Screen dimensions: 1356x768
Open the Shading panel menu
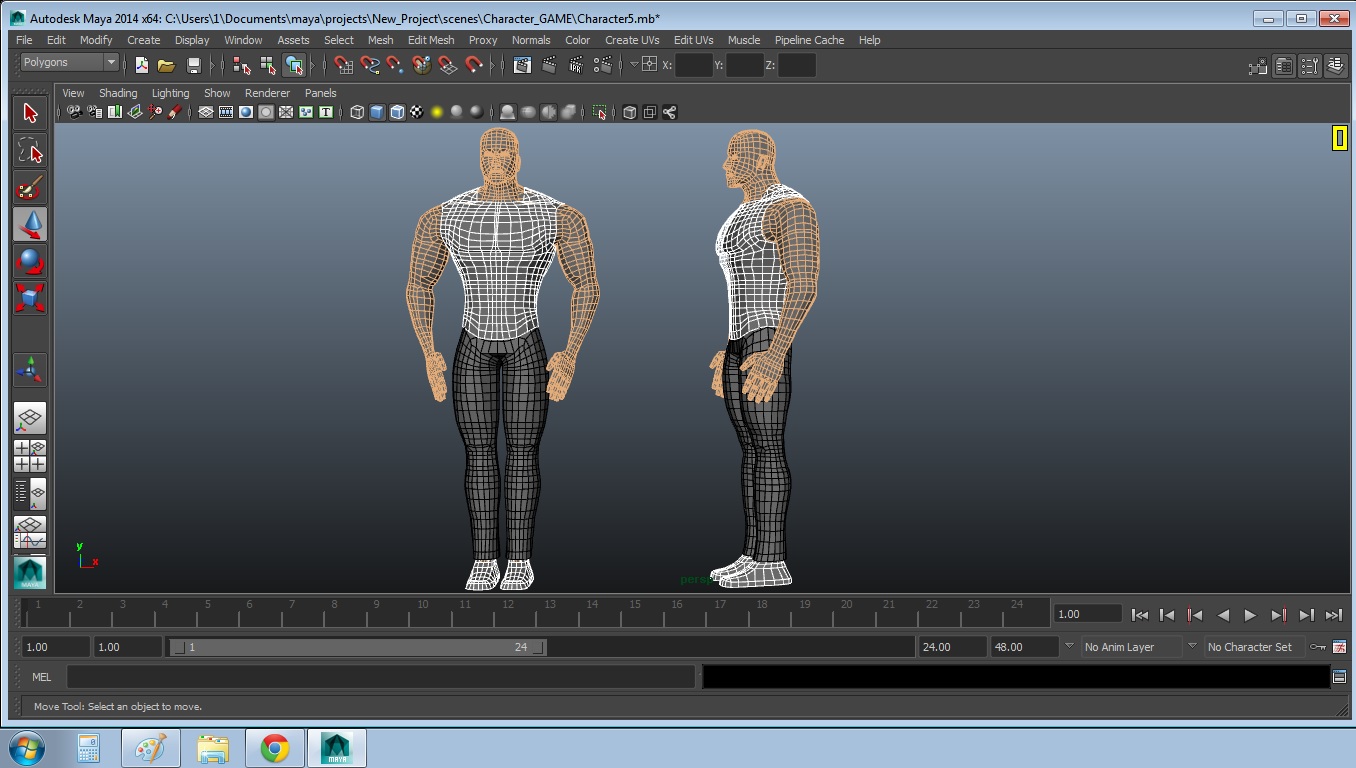118,93
